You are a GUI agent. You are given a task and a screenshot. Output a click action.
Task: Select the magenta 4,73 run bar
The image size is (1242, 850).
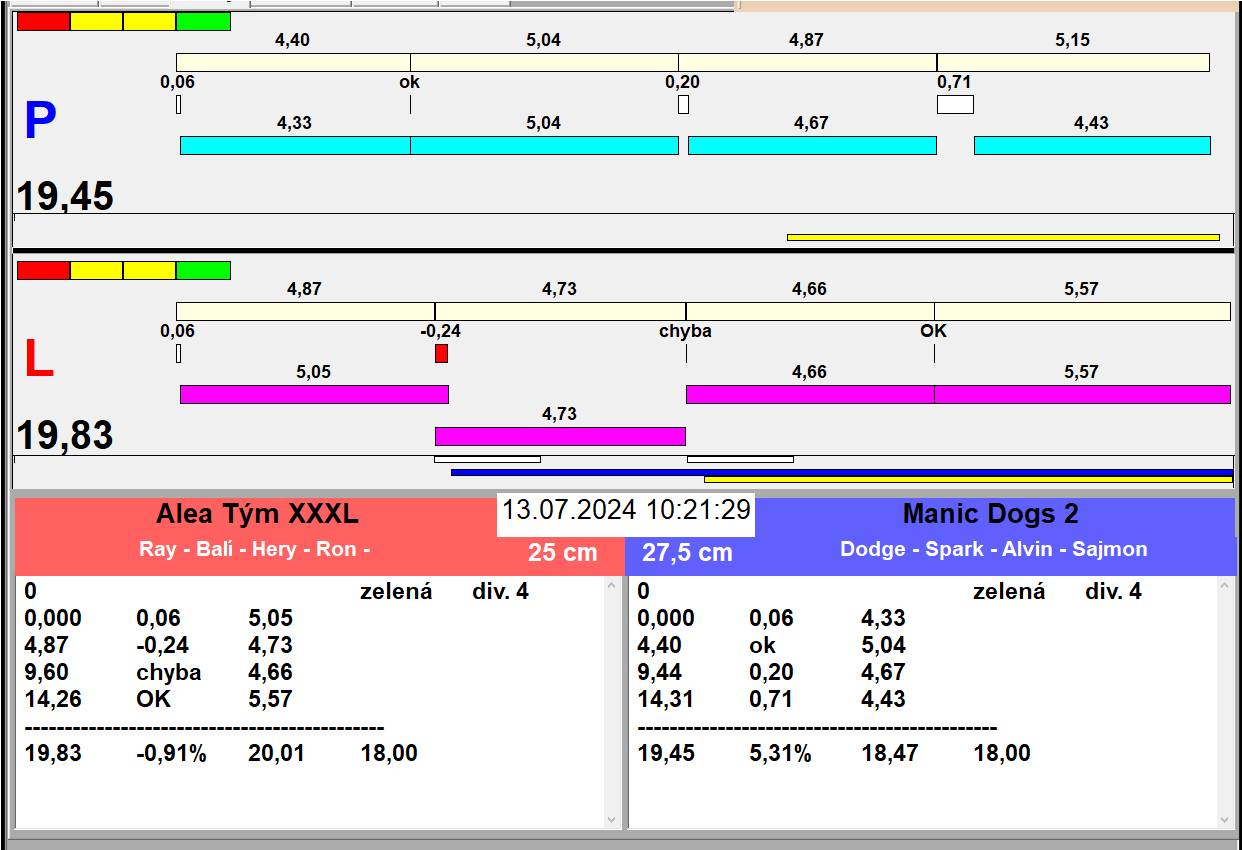pos(560,436)
